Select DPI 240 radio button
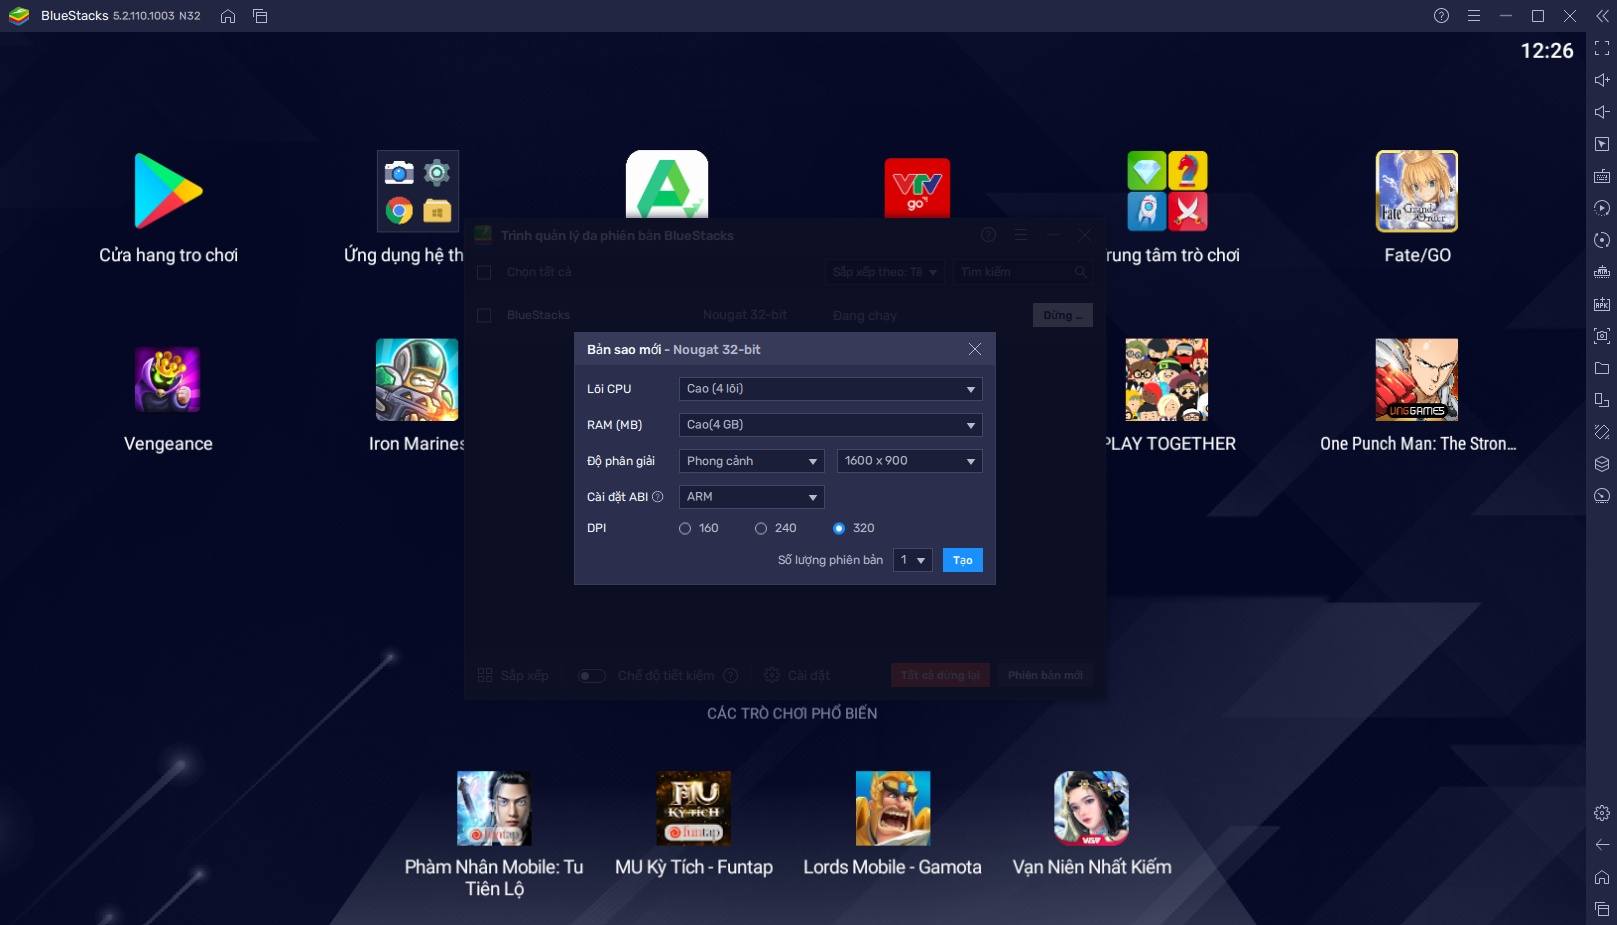1617x925 pixels. [x=761, y=528]
